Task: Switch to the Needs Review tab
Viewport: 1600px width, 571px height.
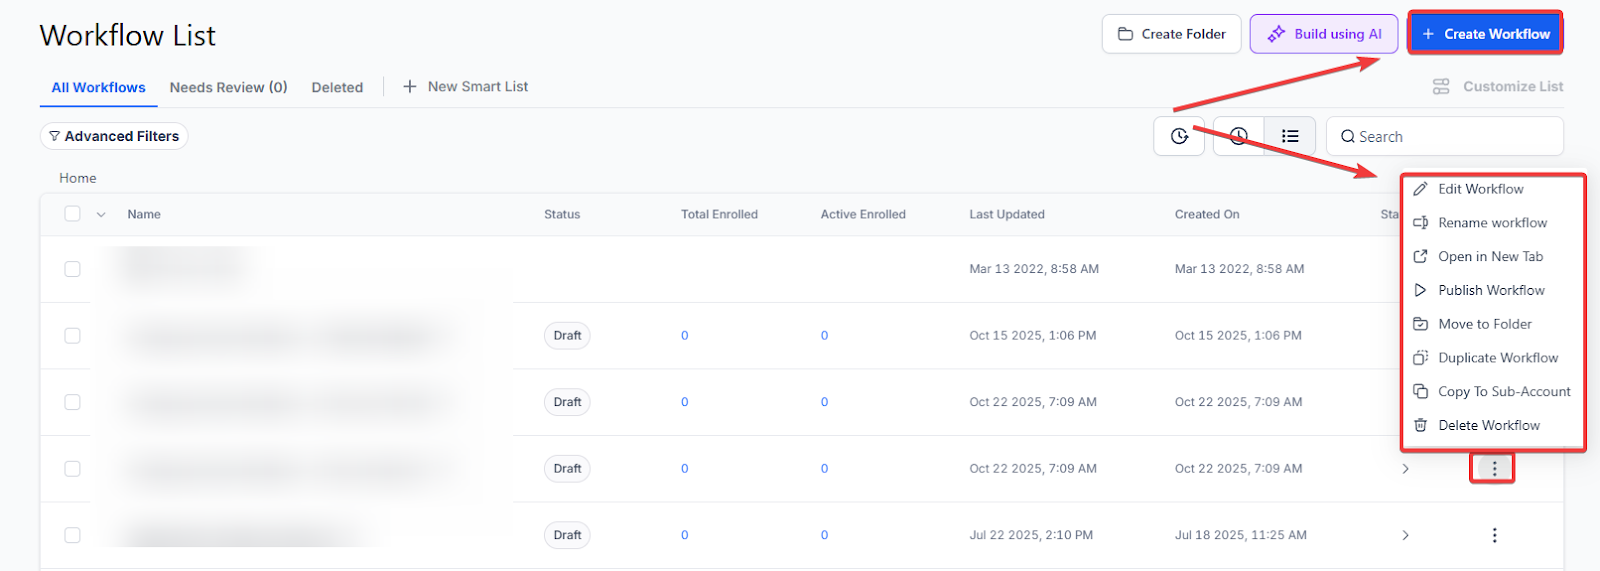Action: (x=228, y=87)
